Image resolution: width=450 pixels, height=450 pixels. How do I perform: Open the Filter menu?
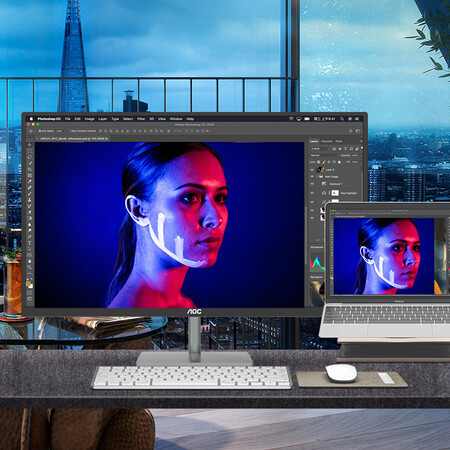point(140,119)
